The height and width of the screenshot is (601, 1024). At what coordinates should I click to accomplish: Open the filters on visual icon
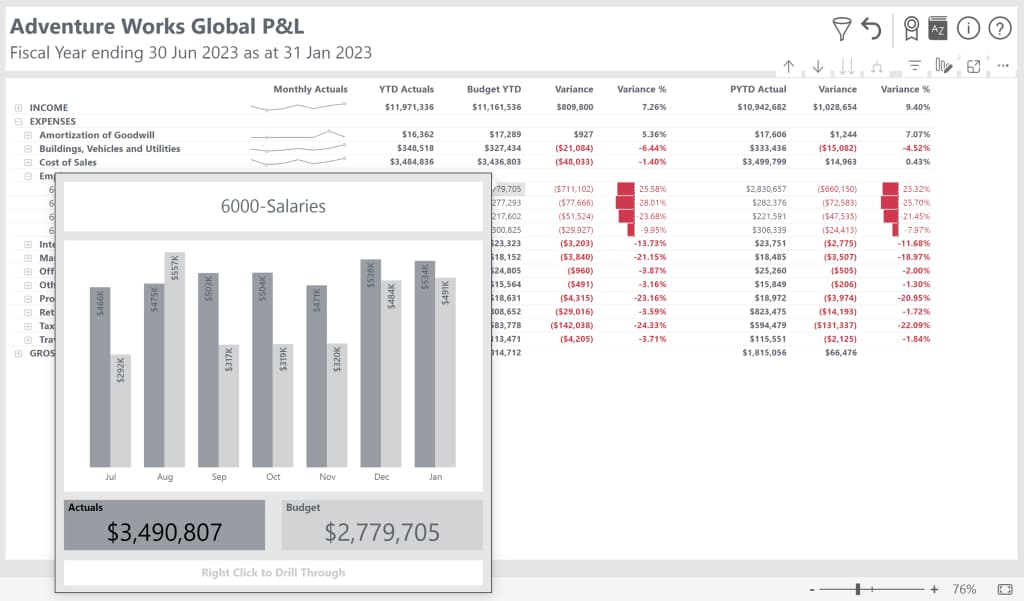(x=914, y=66)
